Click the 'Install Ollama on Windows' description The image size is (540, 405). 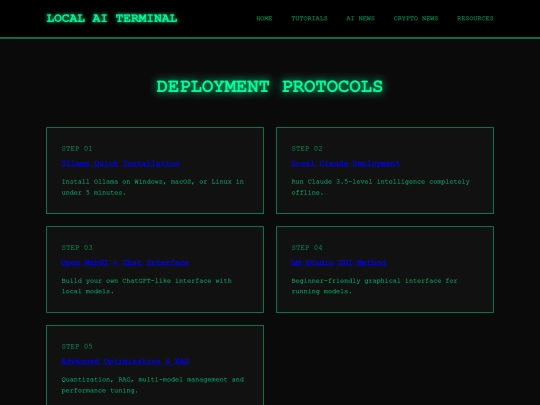coord(153,187)
